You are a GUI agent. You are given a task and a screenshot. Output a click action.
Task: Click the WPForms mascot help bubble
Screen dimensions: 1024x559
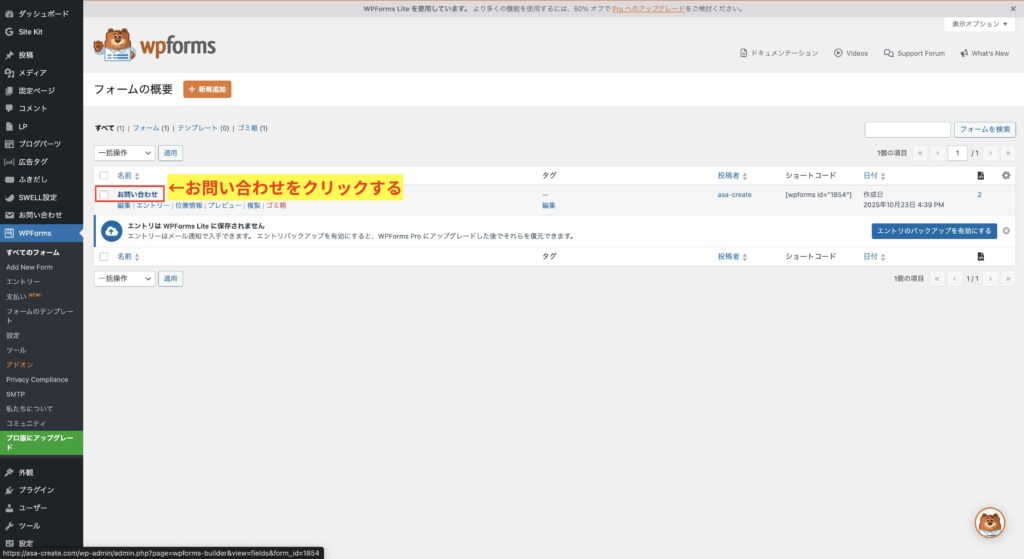(x=989, y=522)
